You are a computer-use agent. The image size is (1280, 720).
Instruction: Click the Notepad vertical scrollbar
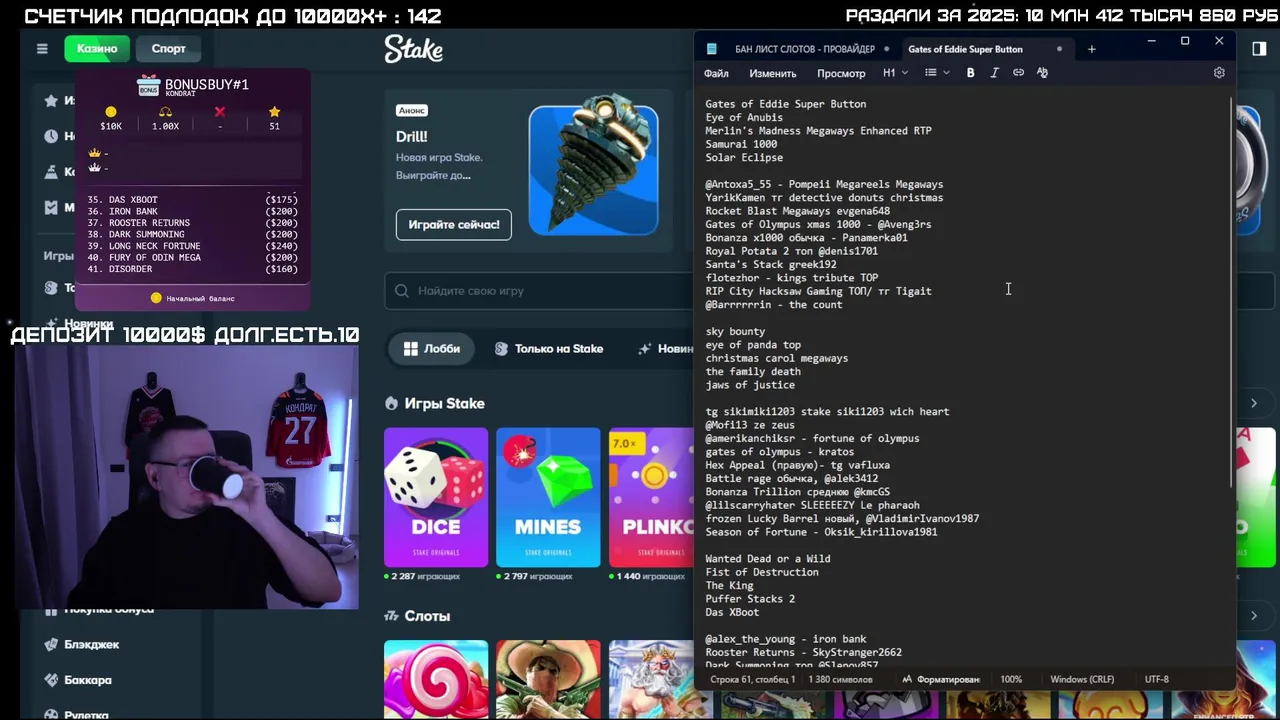tap(1231, 290)
